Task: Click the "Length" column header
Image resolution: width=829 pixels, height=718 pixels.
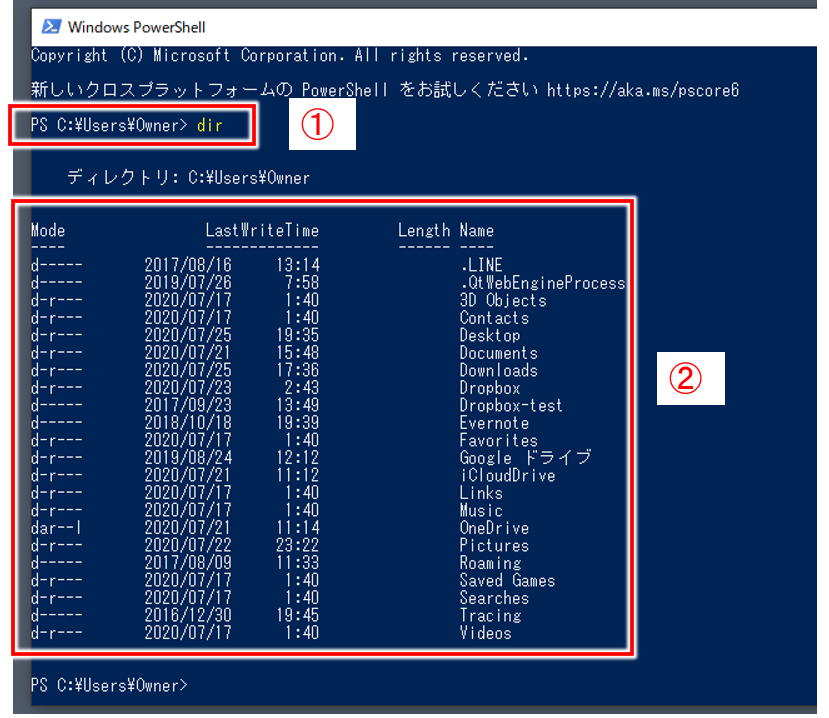Action: pos(424,231)
